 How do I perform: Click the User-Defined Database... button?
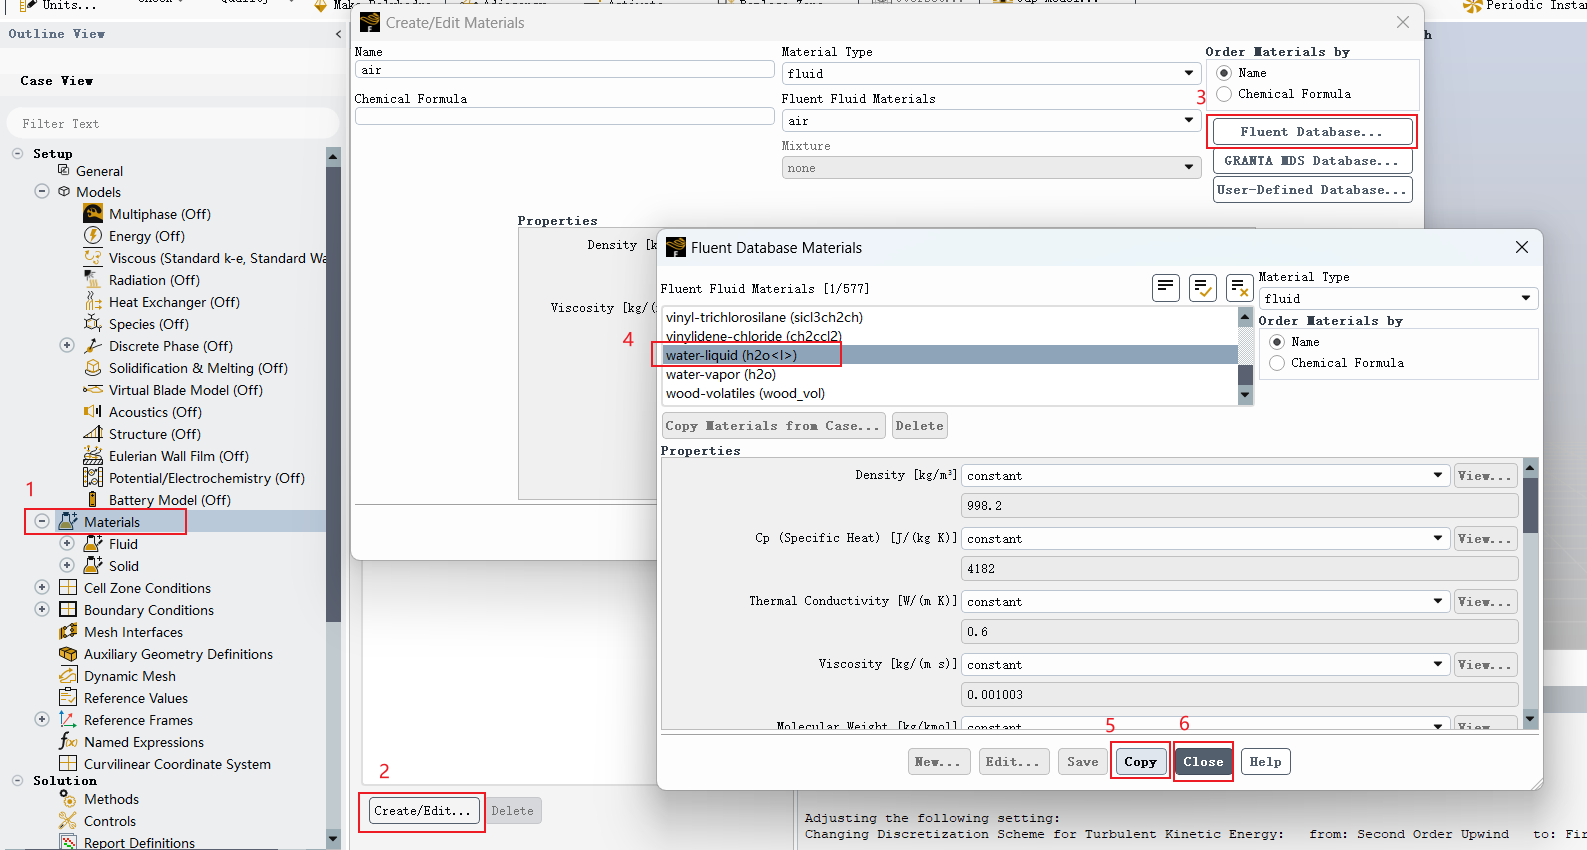(1312, 189)
